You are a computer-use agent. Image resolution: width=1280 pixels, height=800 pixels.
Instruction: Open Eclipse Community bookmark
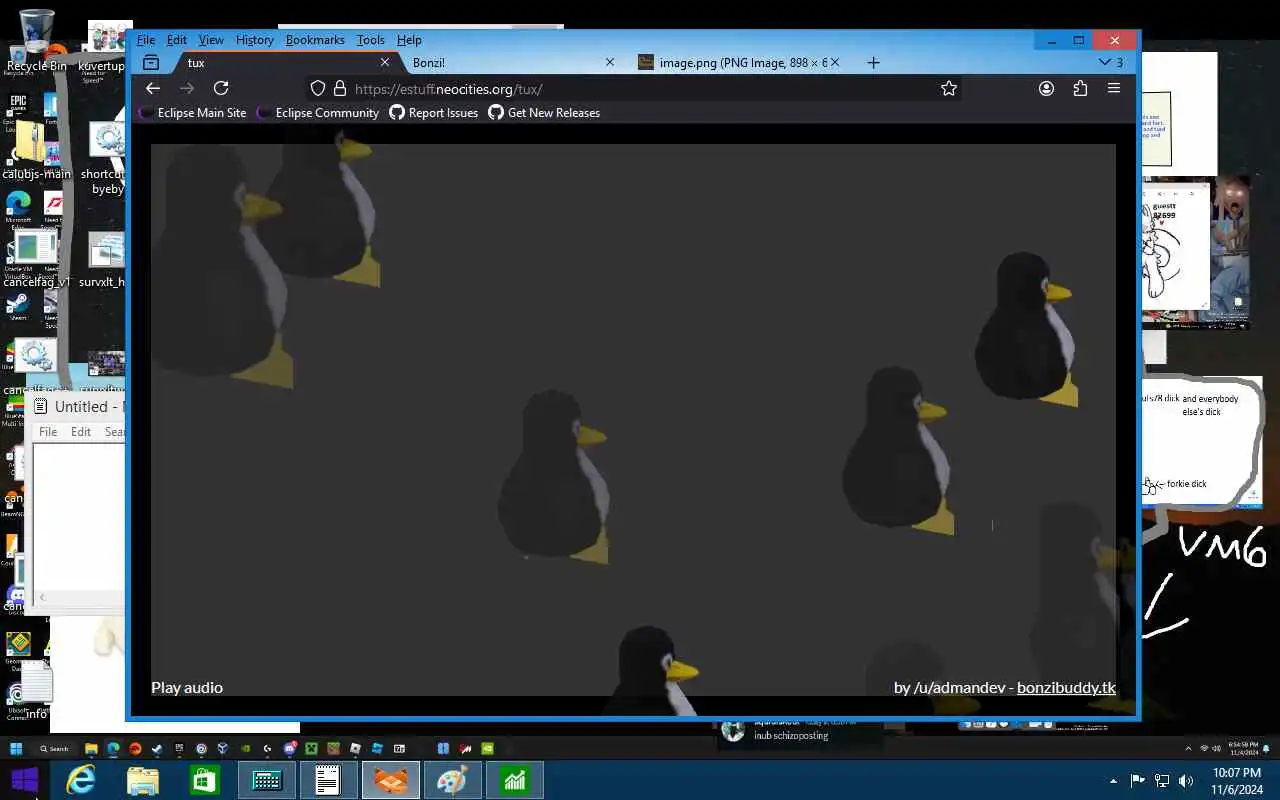tap(317, 113)
